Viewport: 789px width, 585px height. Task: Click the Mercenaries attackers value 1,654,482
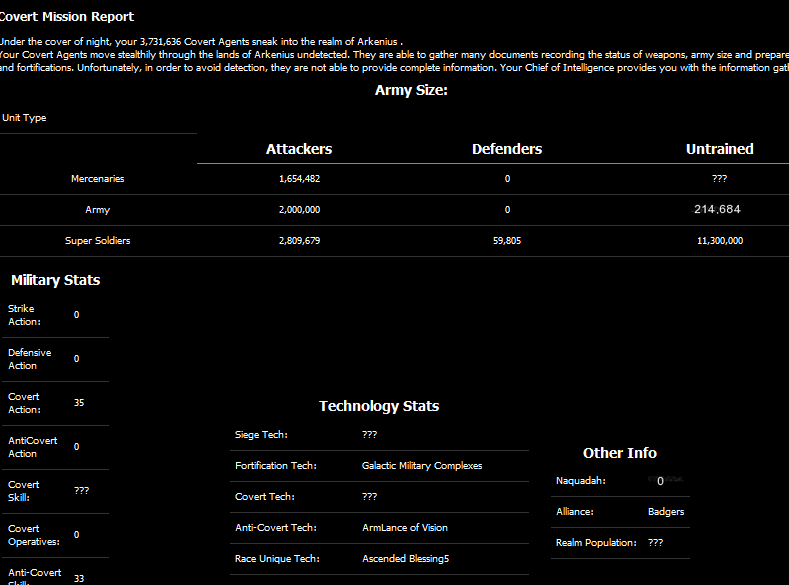[x=299, y=179]
